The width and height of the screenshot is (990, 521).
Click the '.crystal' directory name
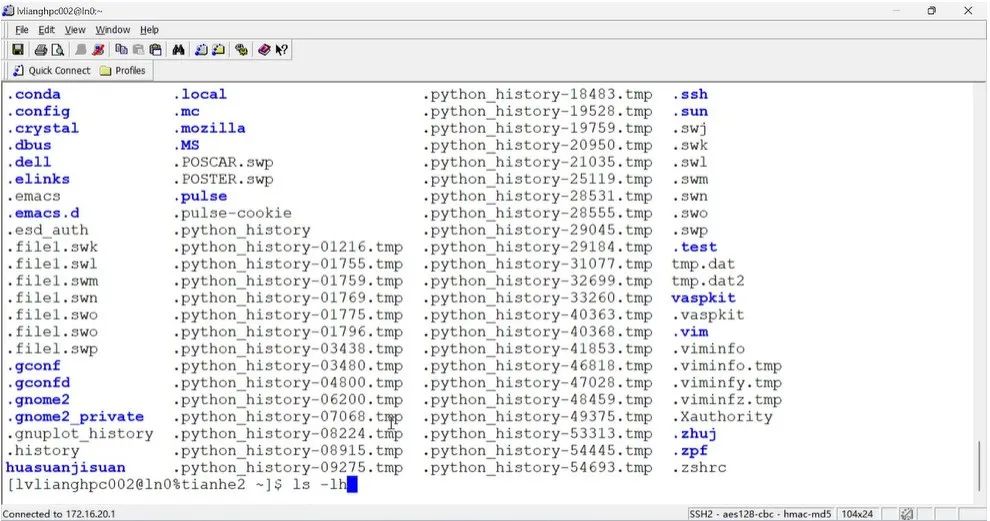[43, 128]
